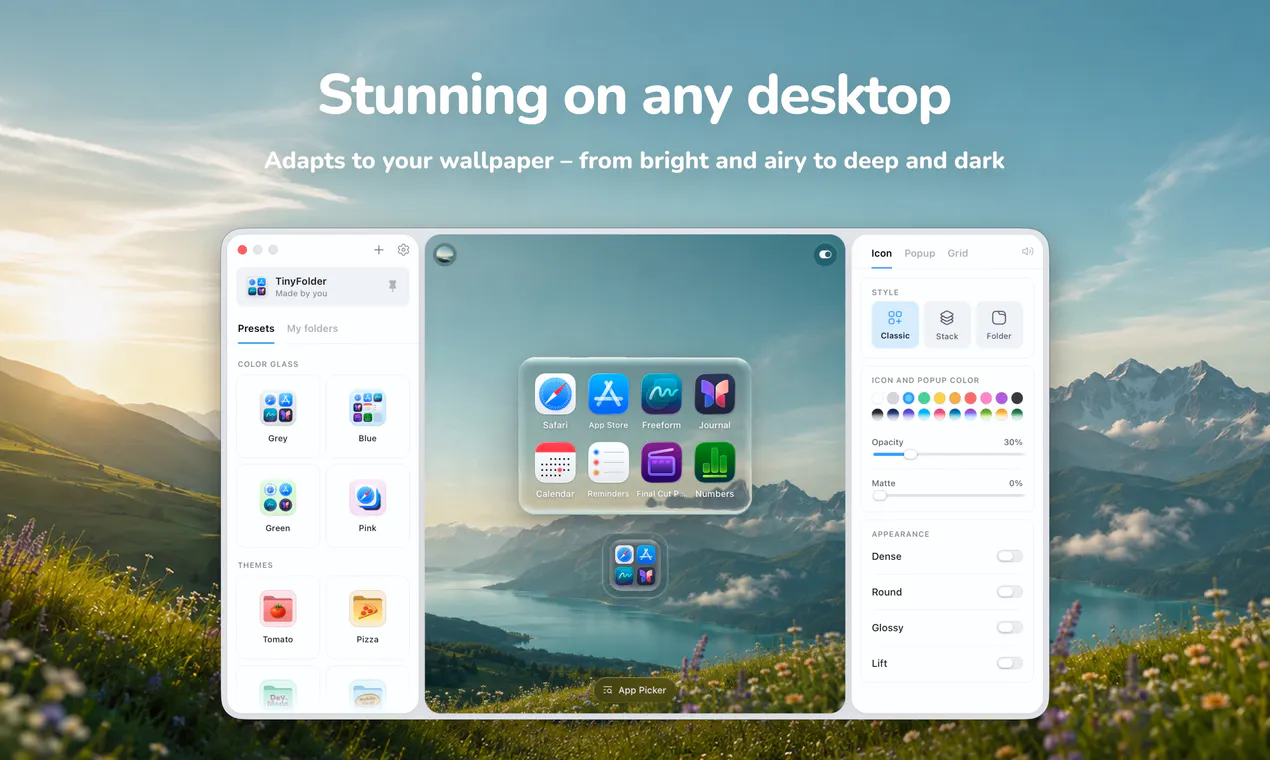The height and width of the screenshot is (760, 1270).
Task: Select the Folder style
Action: click(x=999, y=325)
